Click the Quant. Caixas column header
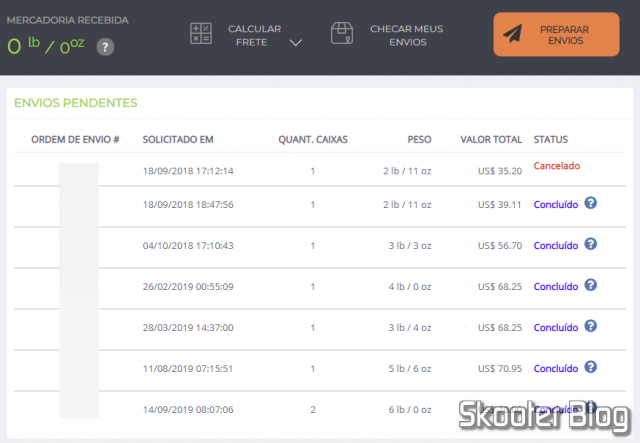The width and height of the screenshot is (640, 443). click(313, 140)
